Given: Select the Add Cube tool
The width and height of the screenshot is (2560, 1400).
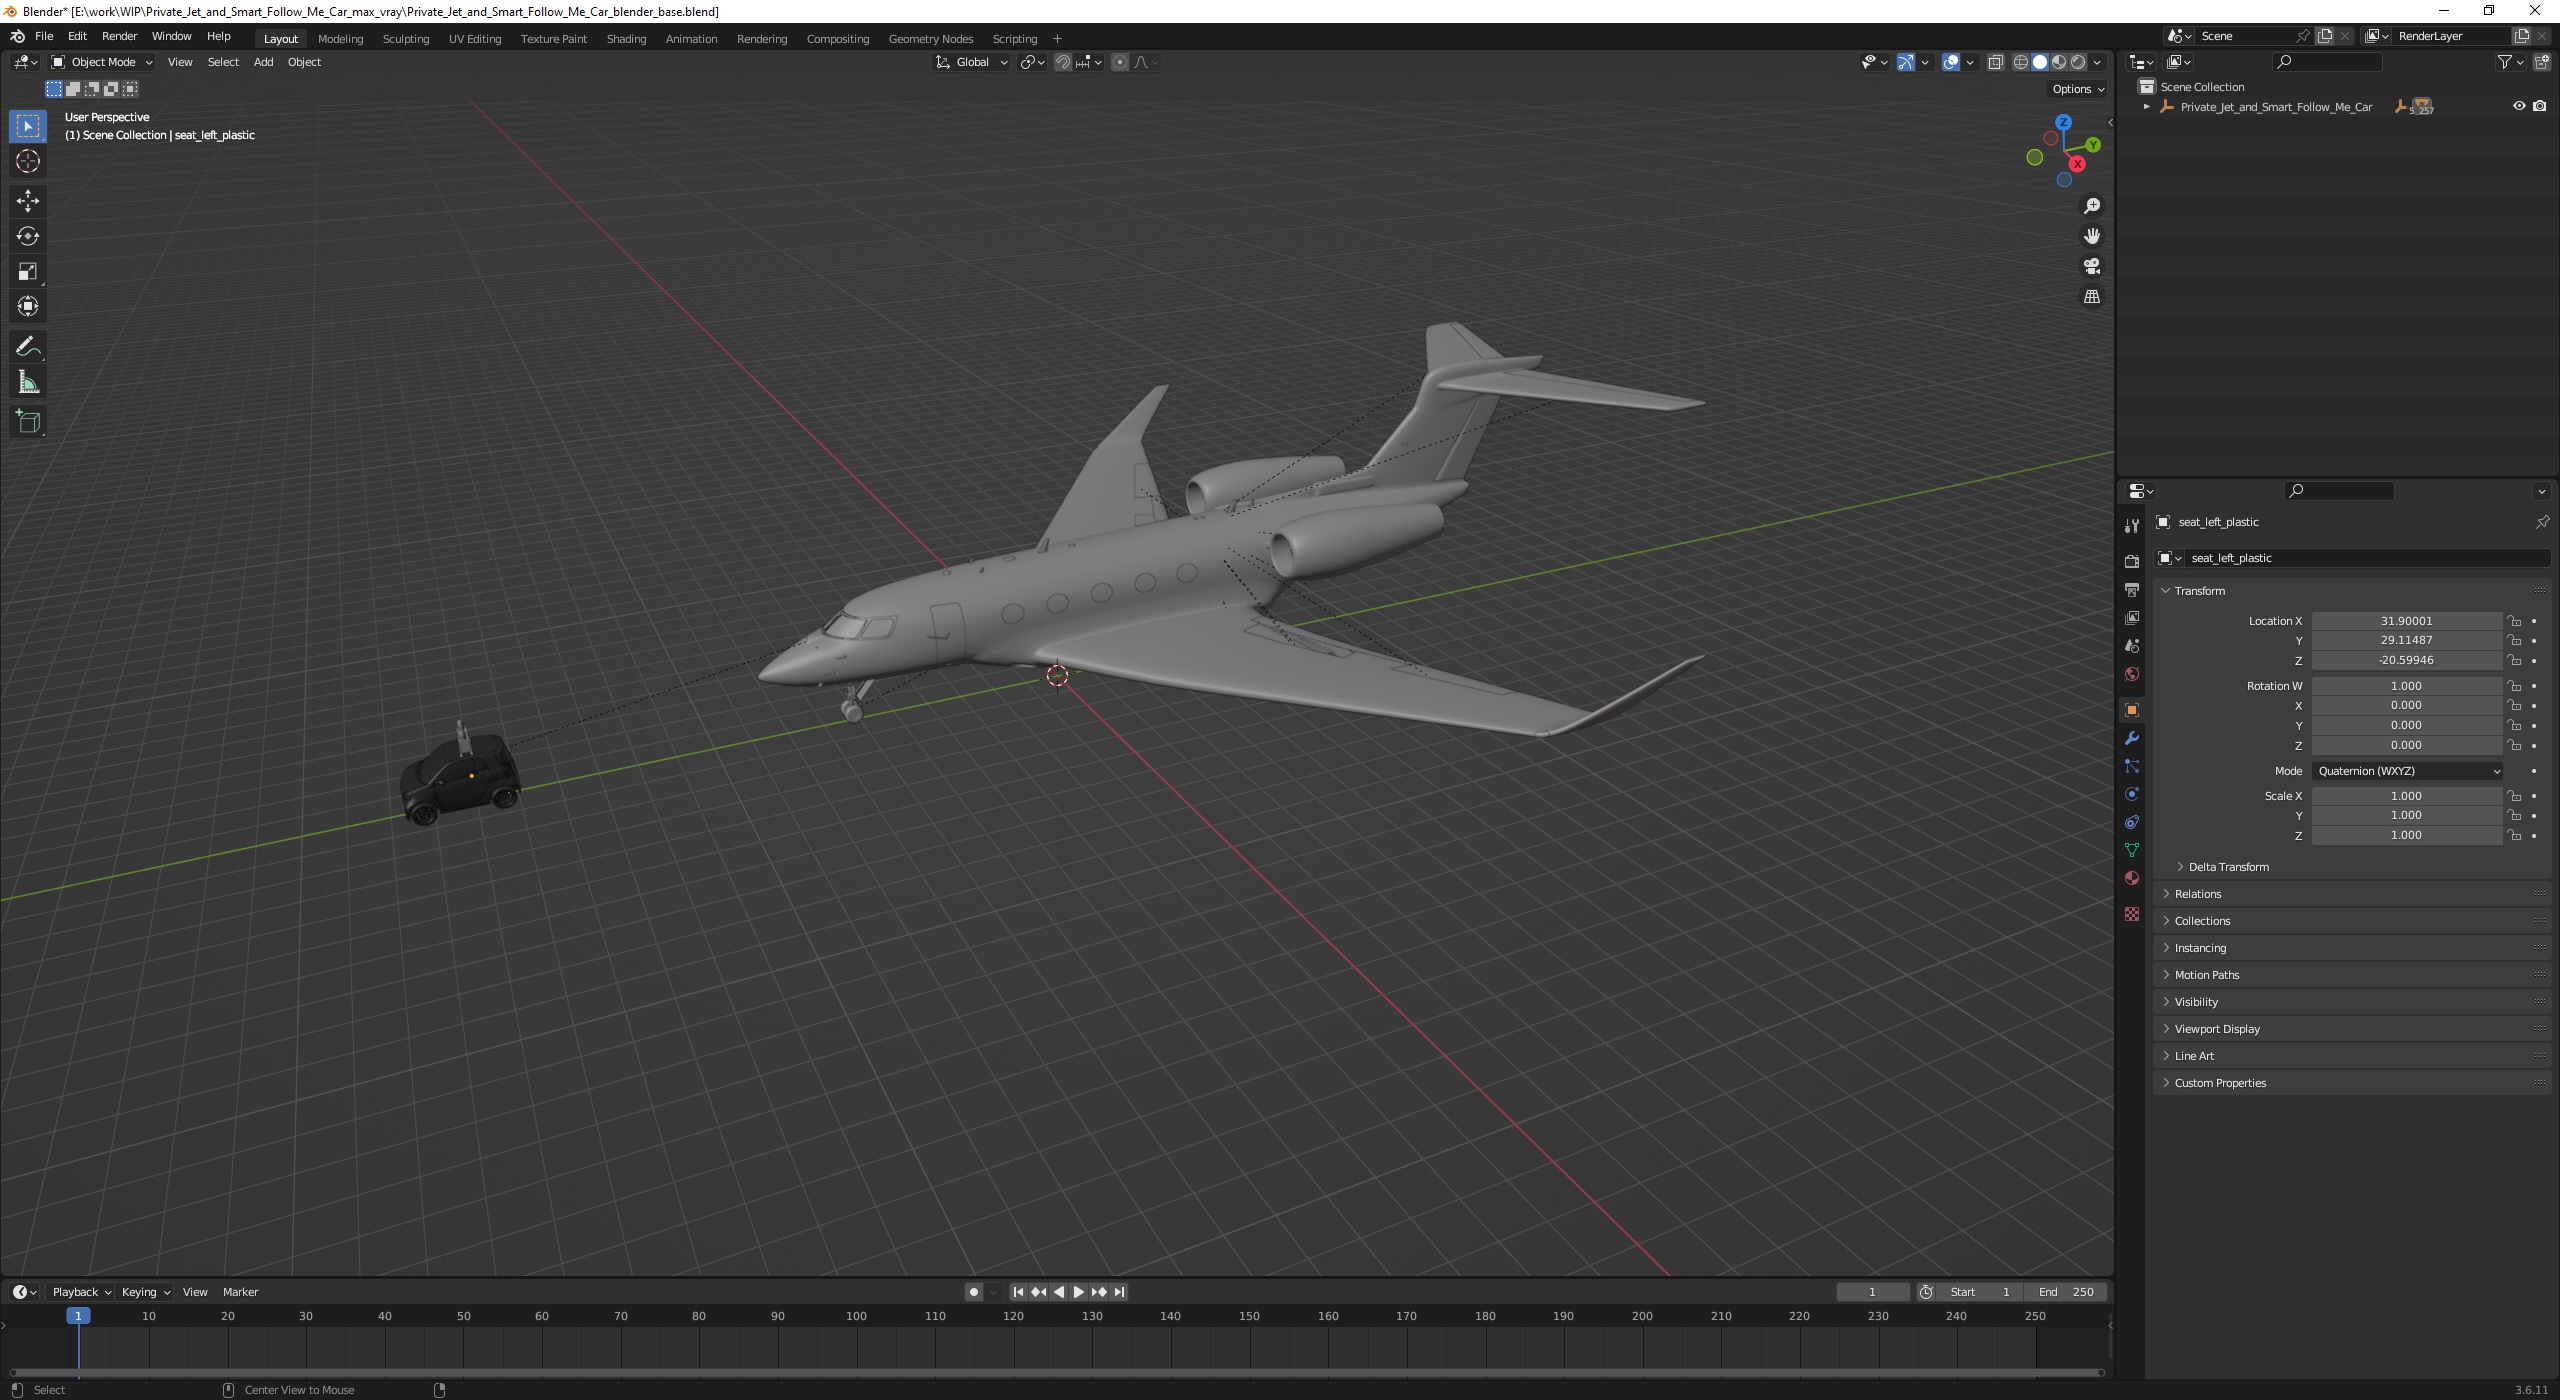Looking at the screenshot, I should (x=28, y=422).
